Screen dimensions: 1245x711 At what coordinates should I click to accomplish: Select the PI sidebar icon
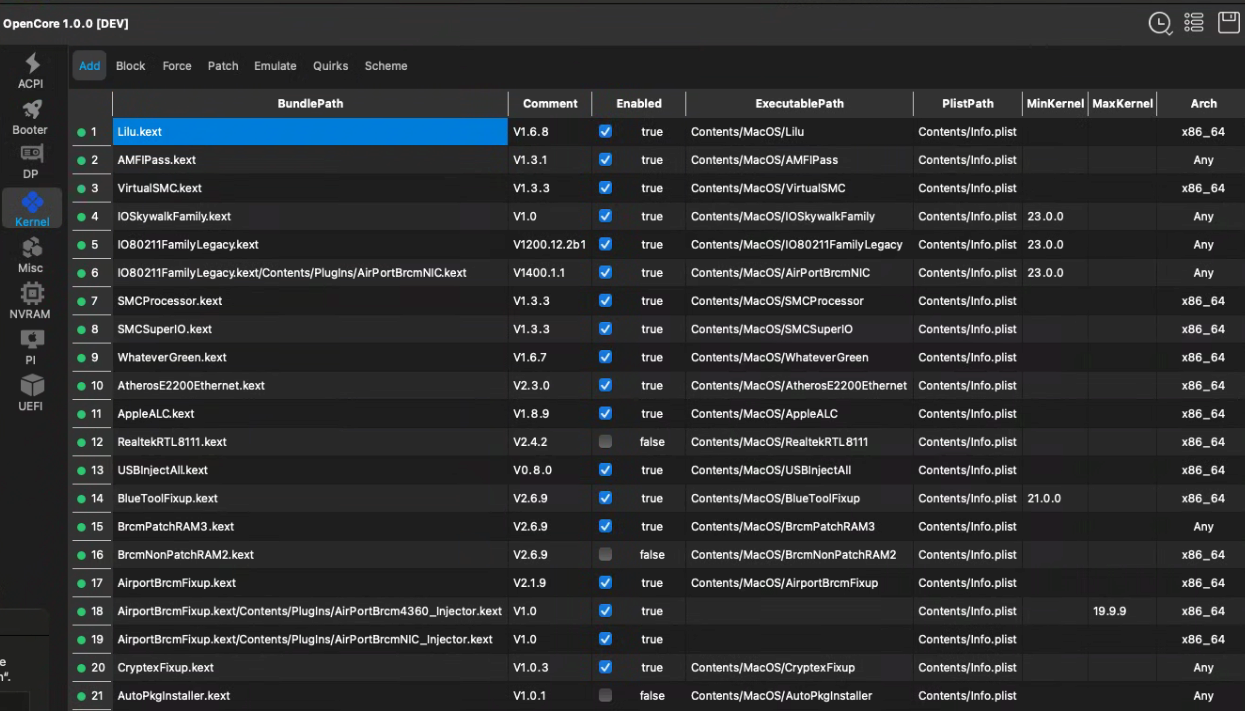tap(31, 346)
